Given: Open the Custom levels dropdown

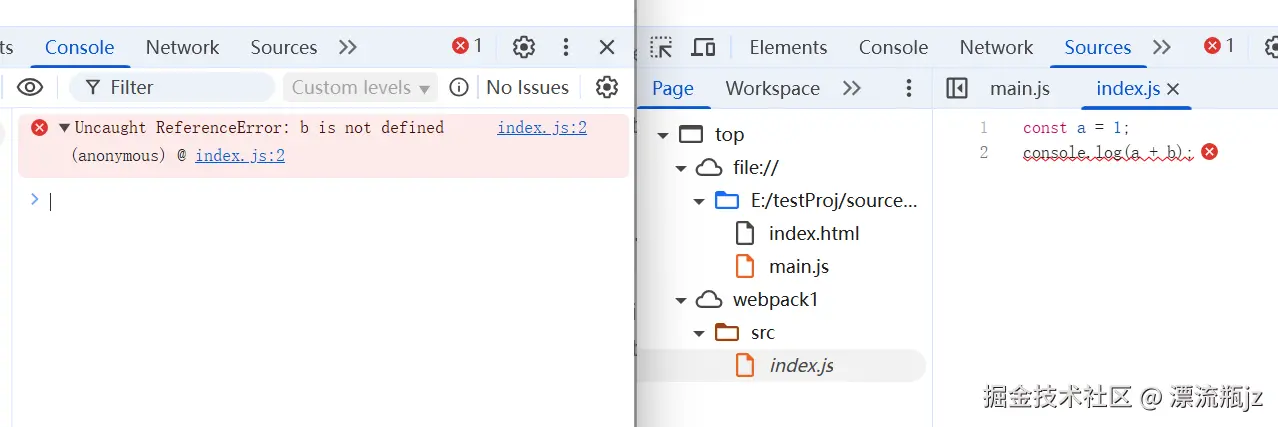Looking at the screenshot, I should click(x=360, y=87).
